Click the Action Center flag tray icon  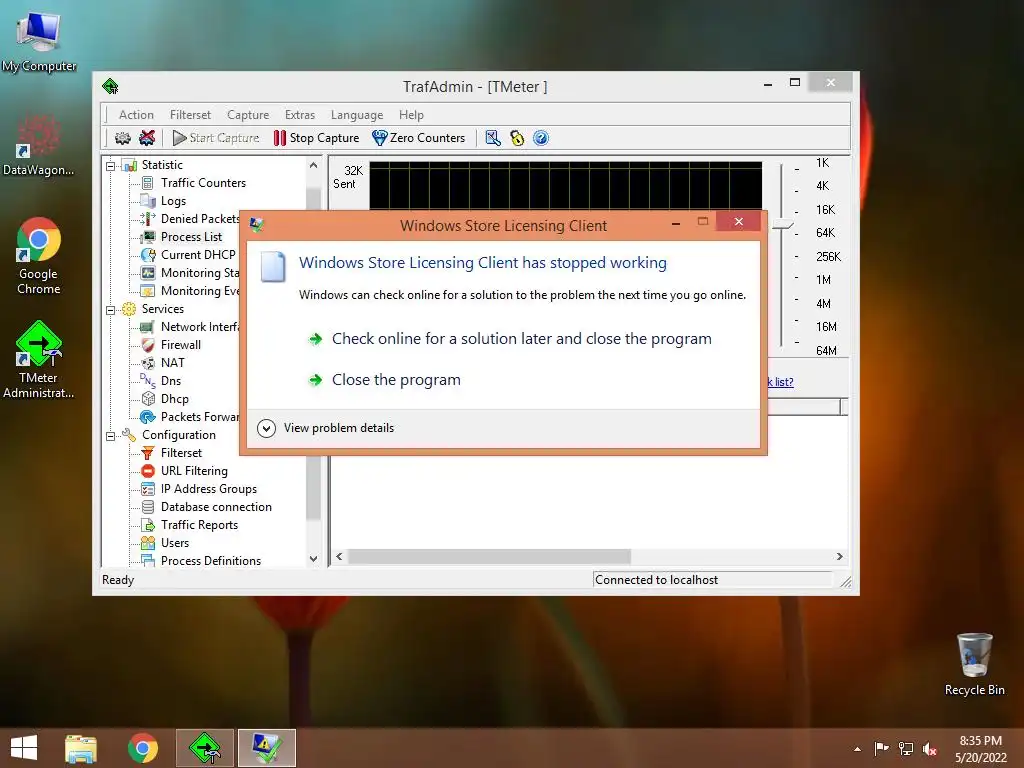pos(881,748)
